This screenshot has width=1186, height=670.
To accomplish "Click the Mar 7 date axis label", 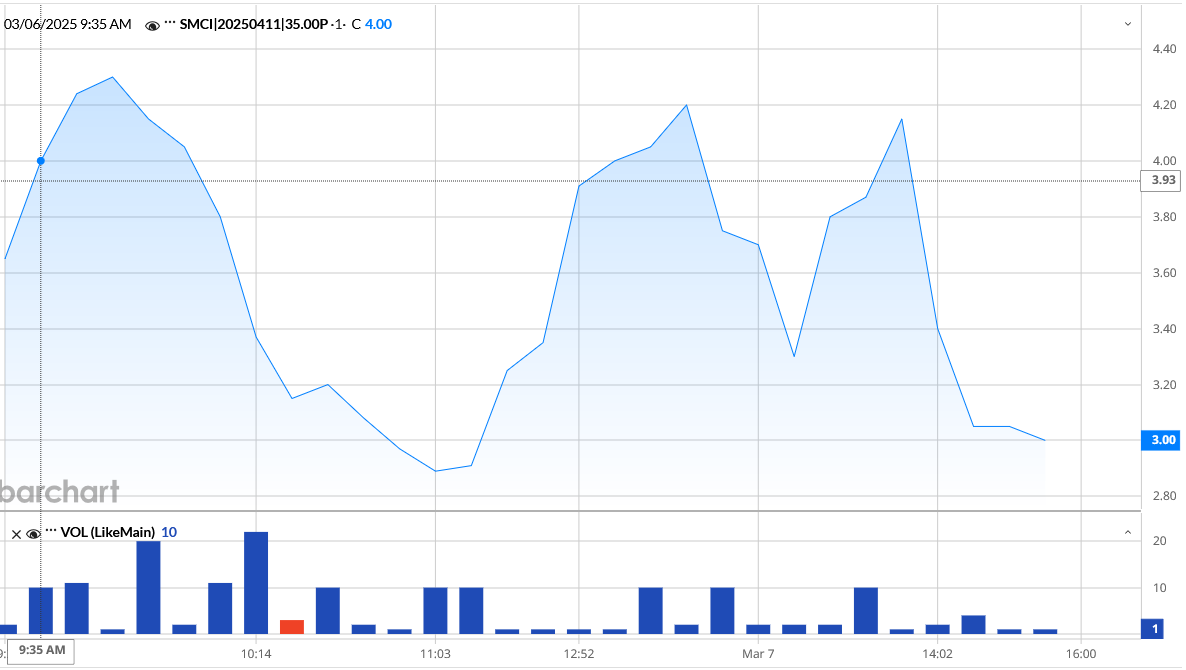I will pyautogui.click(x=758, y=654).
